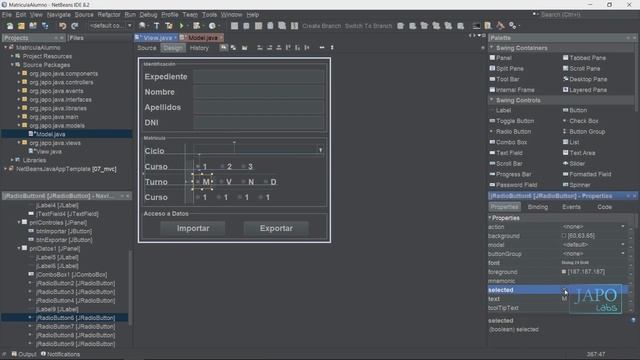640x360 pixels.
Task: Switch to the Events tab in Properties
Action: point(571,207)
